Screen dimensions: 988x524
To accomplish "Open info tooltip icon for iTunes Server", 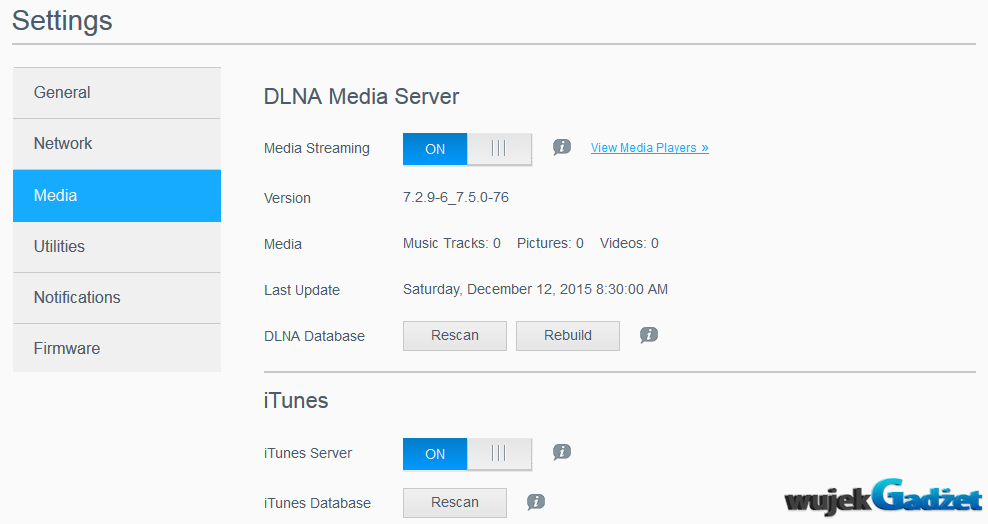I will point(562,452).
